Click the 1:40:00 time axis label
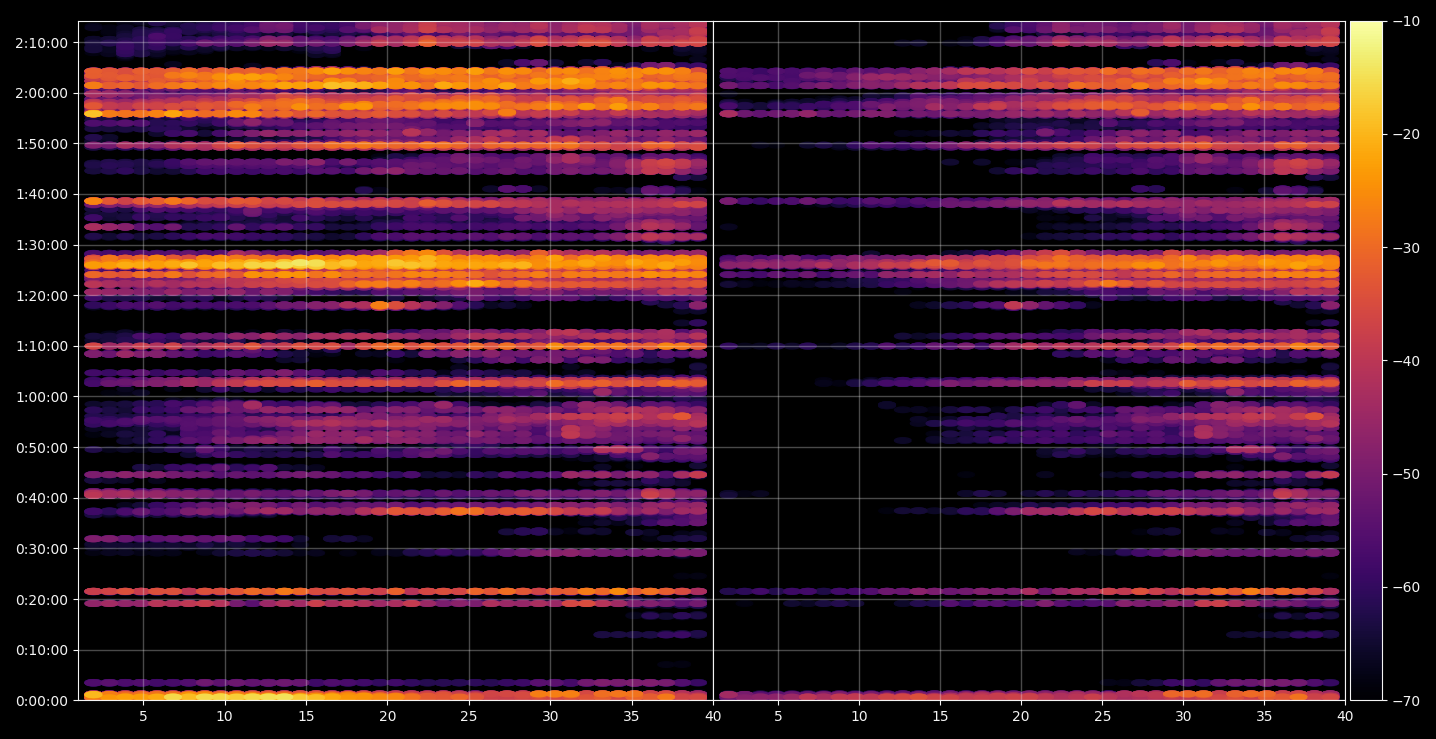This screenshot has height=739, width=1436. coord(42,194)
